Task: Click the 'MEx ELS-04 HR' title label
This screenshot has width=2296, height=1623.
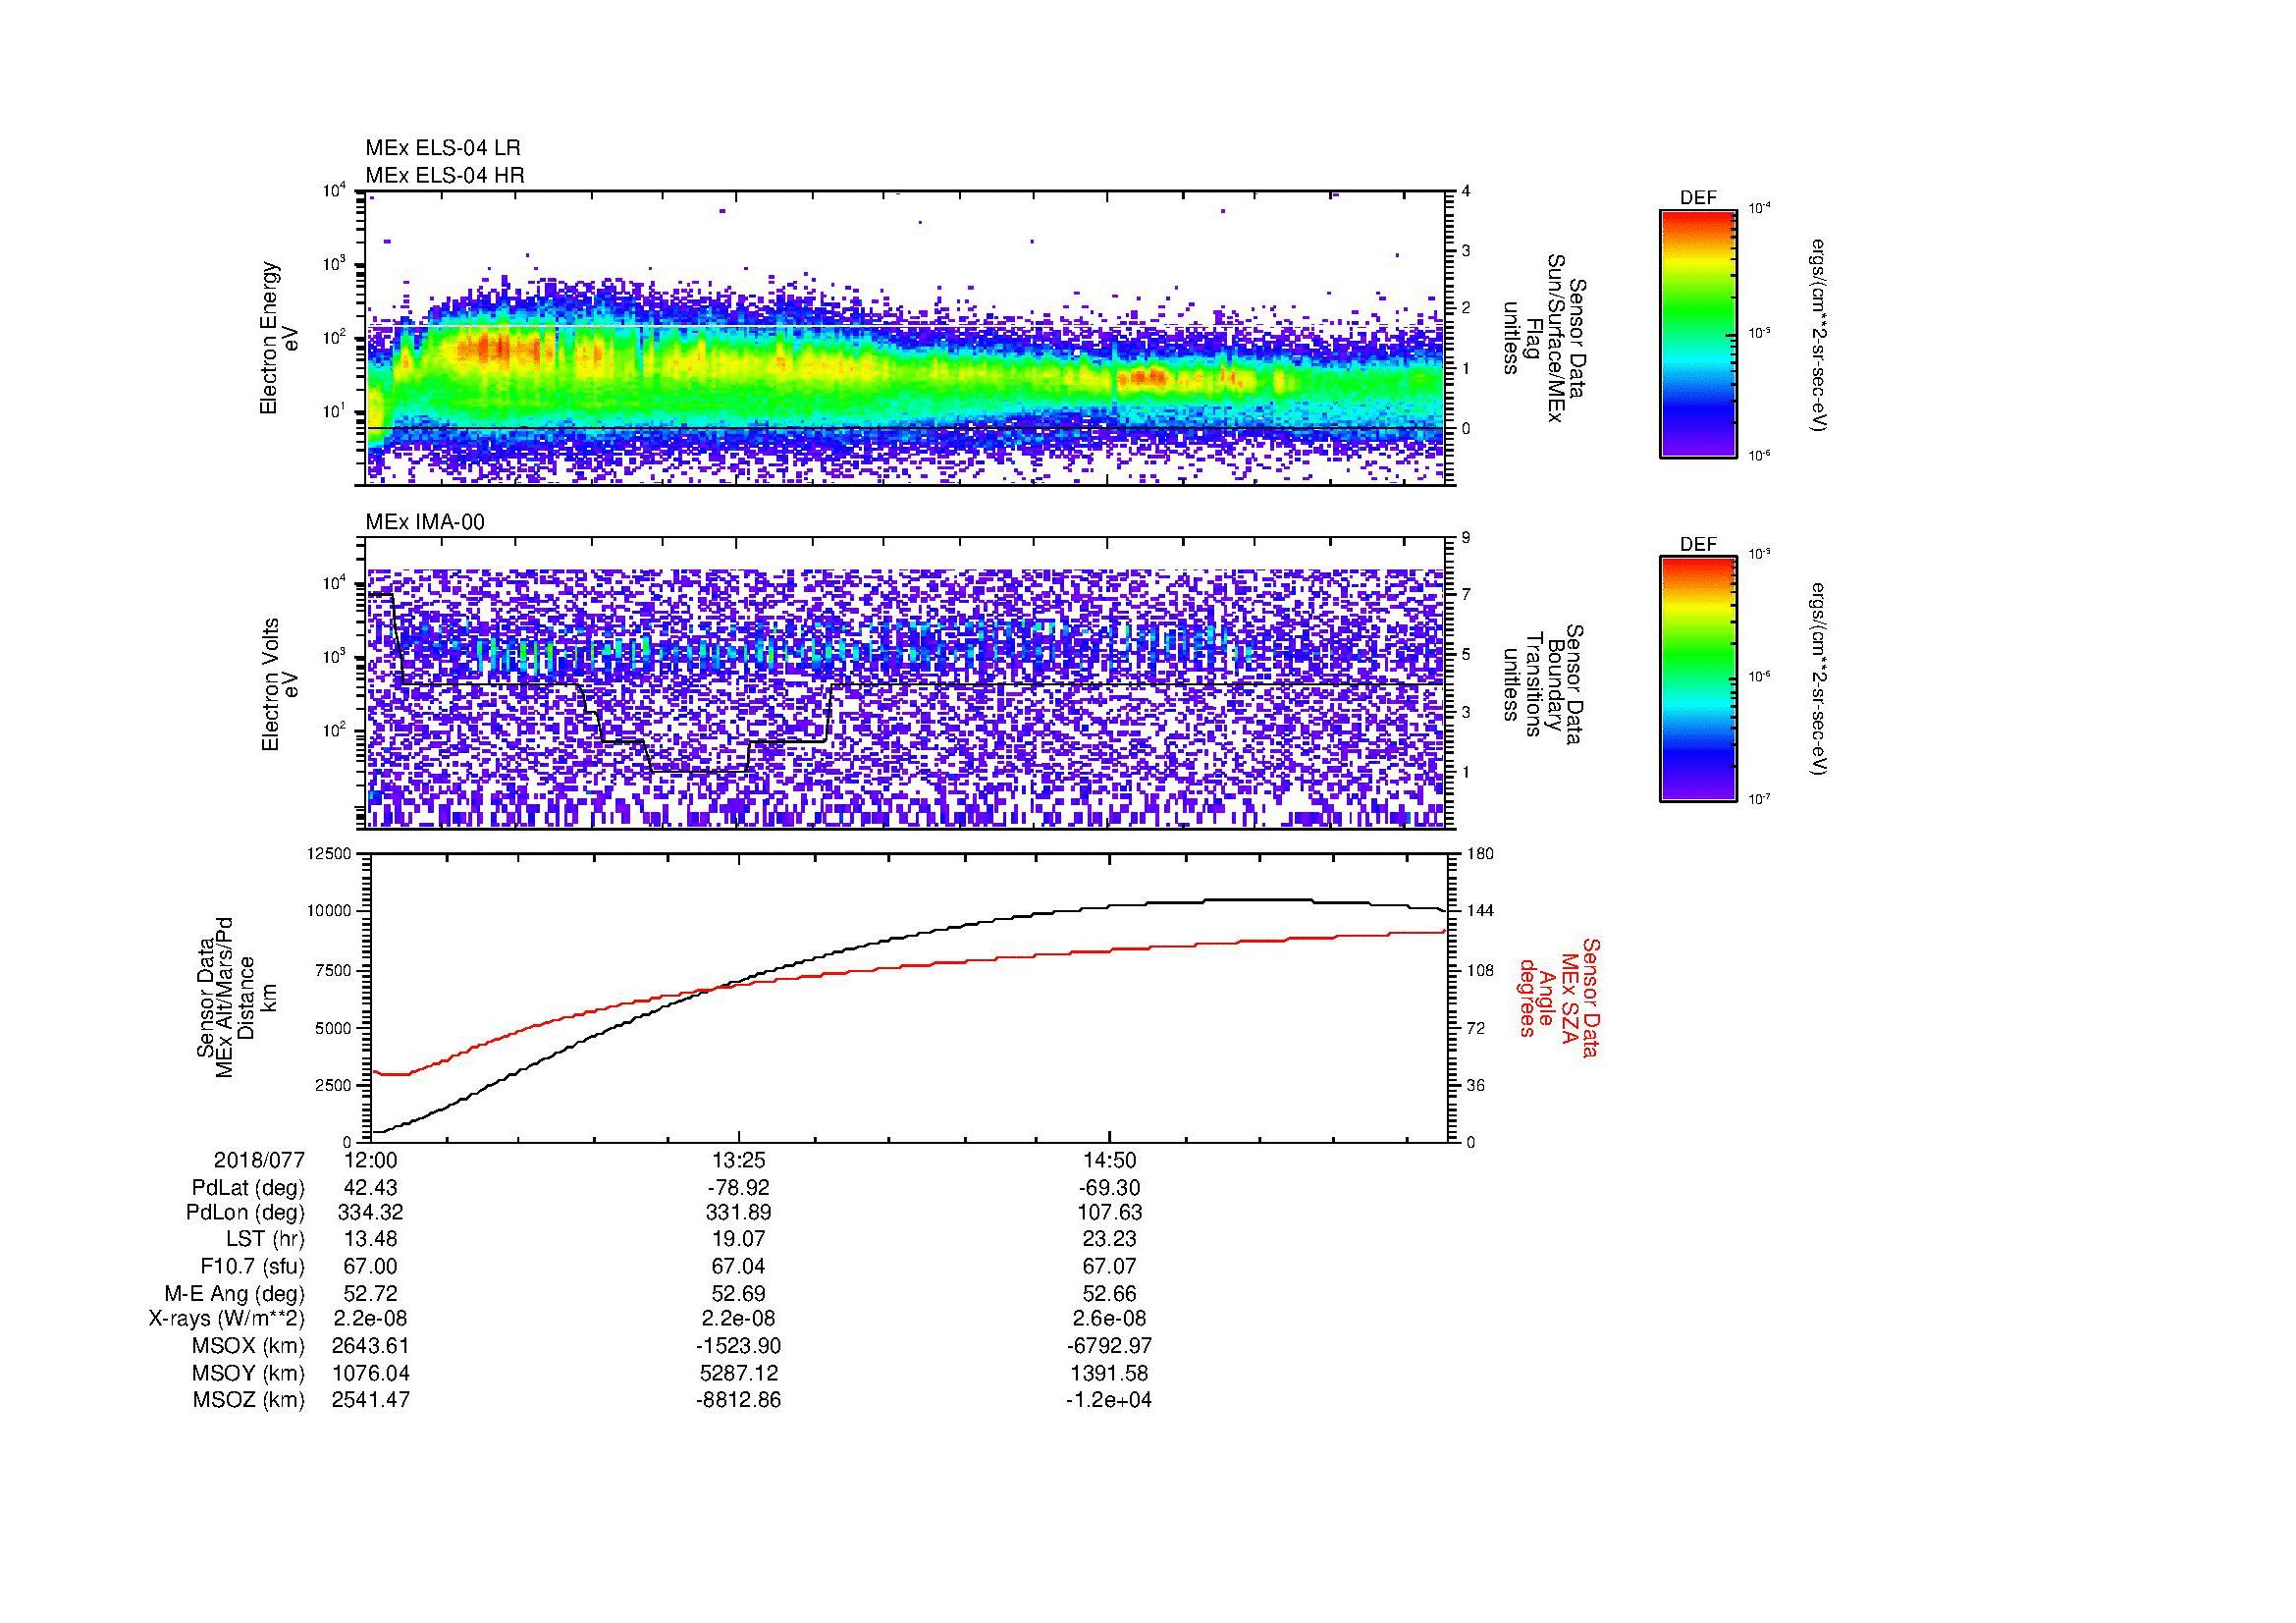Action: click(445, 175)
